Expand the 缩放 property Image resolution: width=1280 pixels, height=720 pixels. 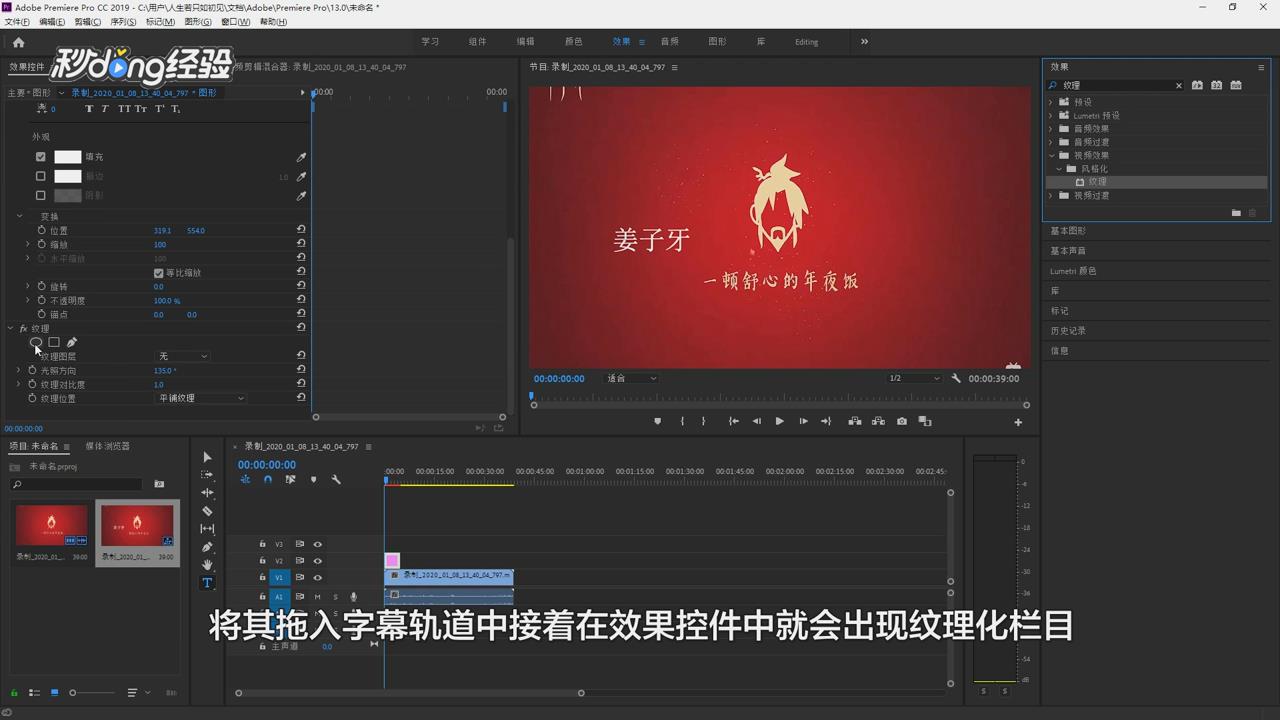28,244
